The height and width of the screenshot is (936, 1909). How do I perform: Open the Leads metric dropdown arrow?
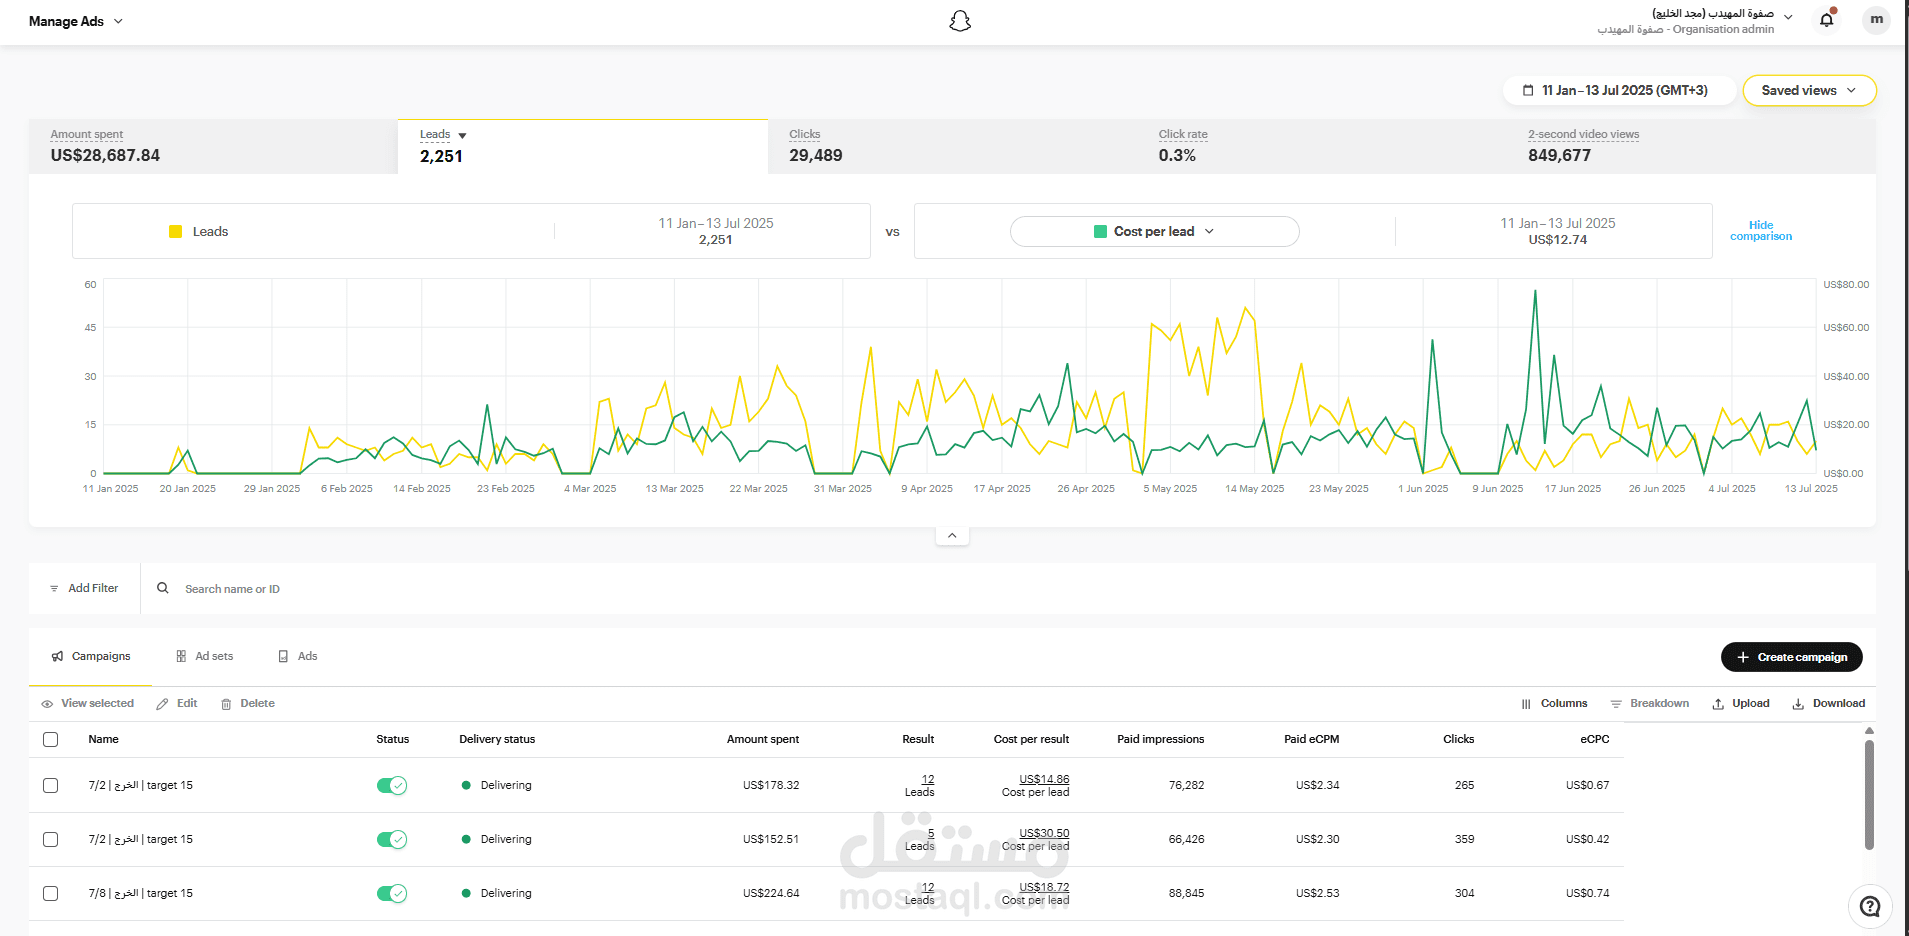pyautogui.click(x=462, y=135)
